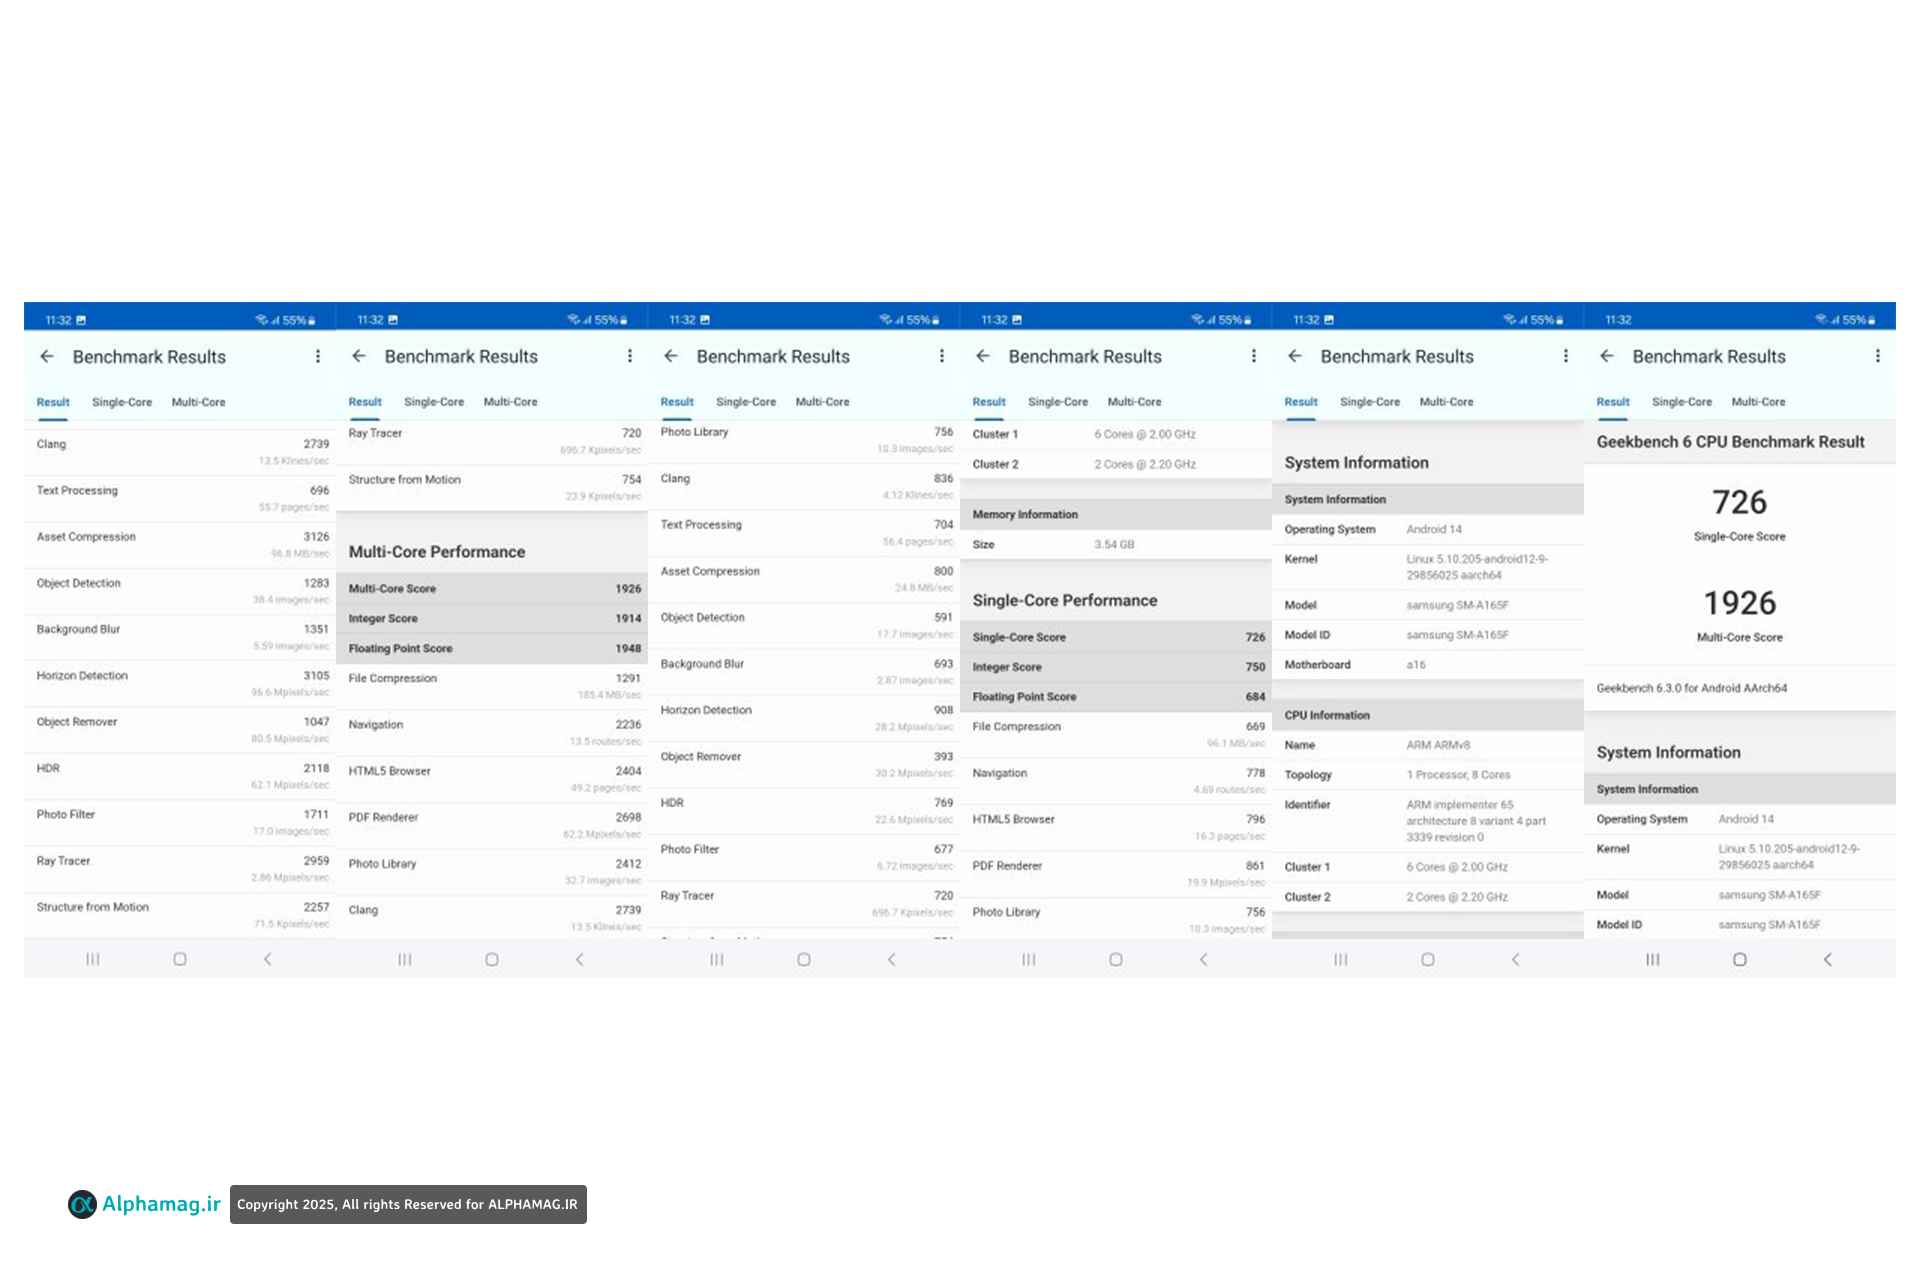This screenshot has height=1280, width=1920.
Task: Tap back arrow on screen with CPU Information section
Action: 1294,356
